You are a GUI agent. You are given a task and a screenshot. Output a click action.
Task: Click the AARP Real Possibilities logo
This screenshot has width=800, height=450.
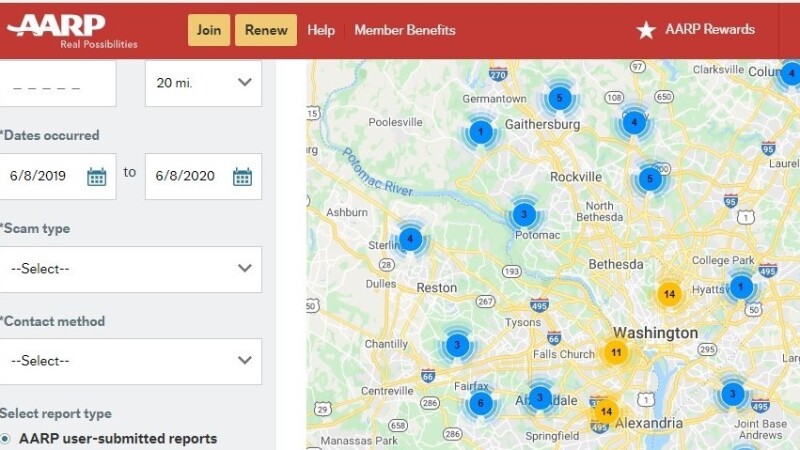point(71,31)
